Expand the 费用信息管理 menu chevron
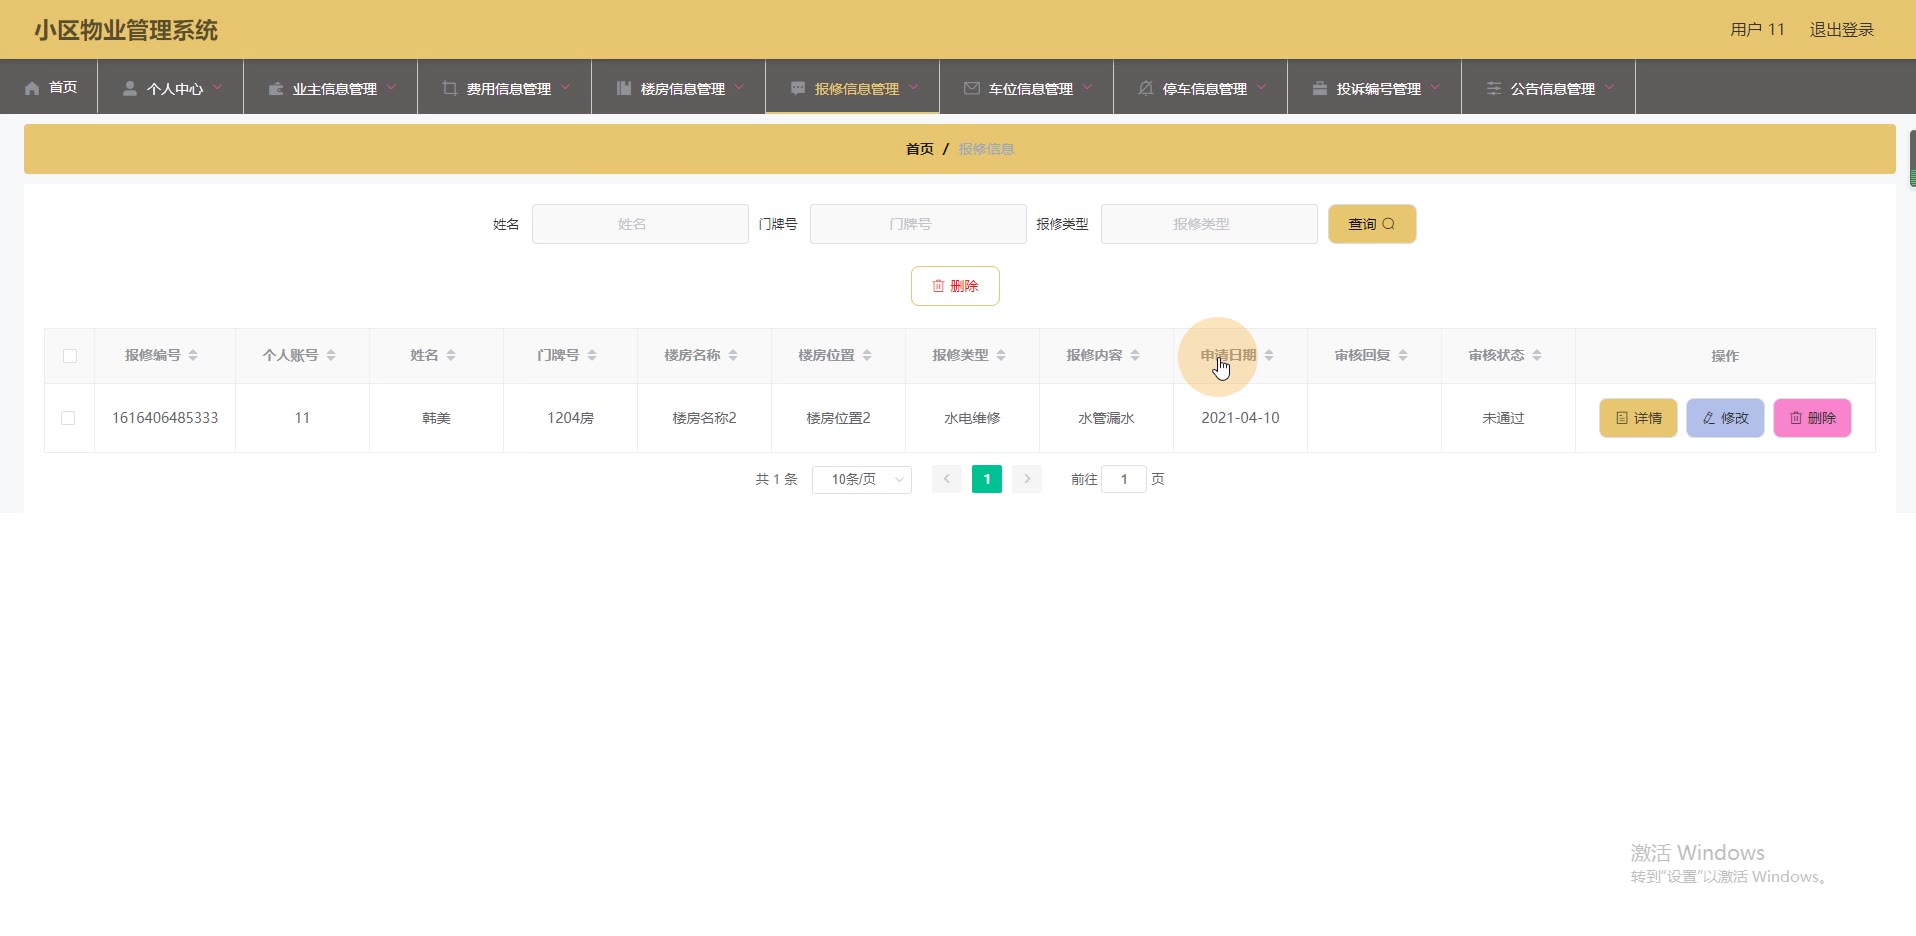The width and height of the screenshot is (1916, 936). 565,88
